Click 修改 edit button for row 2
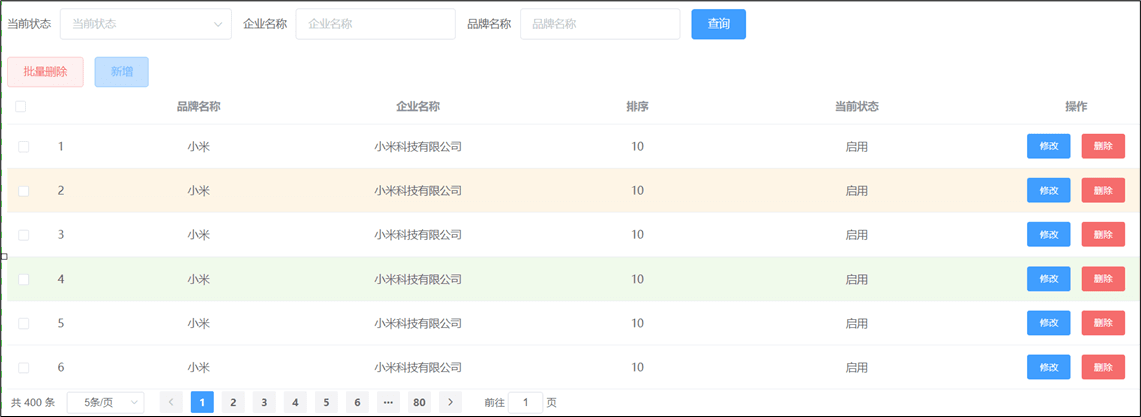 click(x=1048, y=191)
